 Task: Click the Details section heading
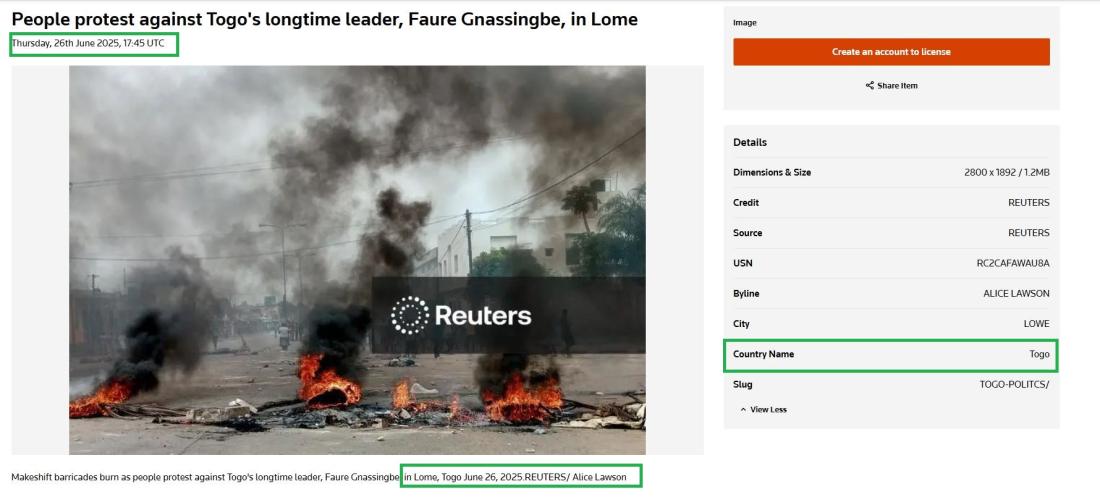[750, 142]
